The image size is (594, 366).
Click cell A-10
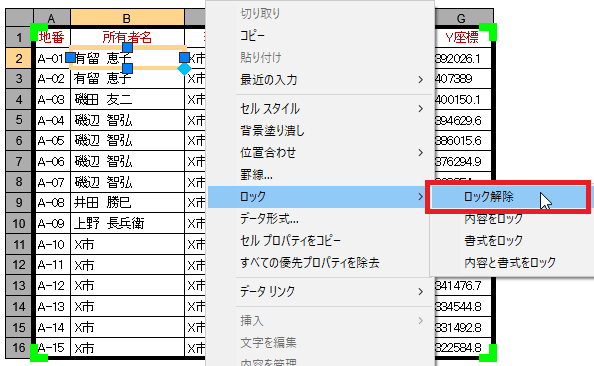[52, 244]
